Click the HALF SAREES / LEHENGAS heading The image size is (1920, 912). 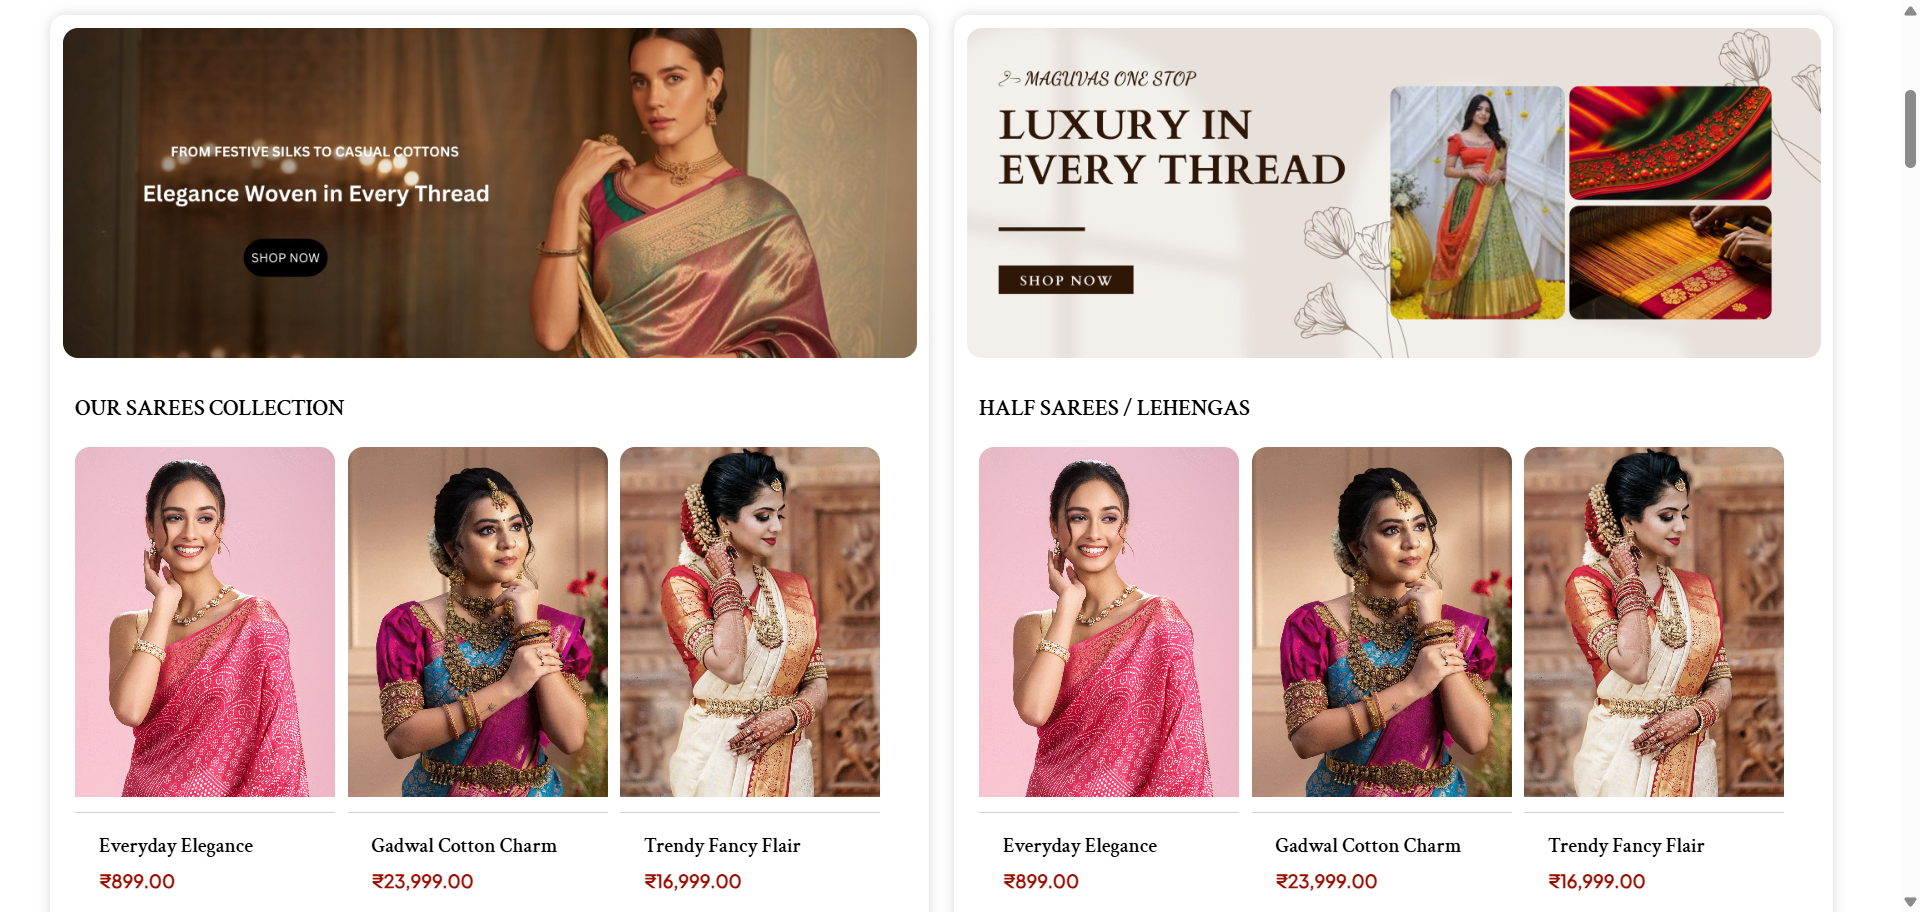(1114, 408)
